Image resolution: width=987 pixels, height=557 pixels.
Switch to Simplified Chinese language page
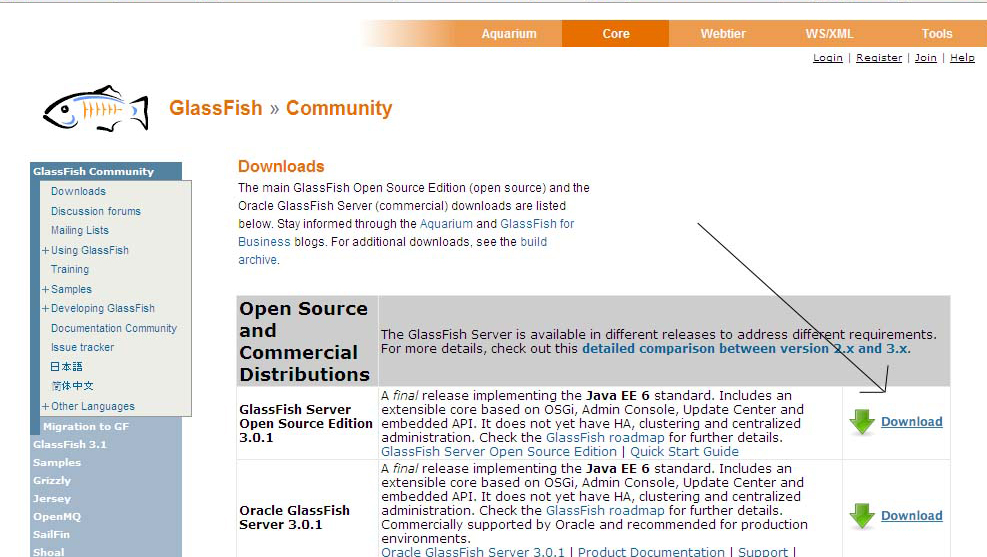pos(72,386)
